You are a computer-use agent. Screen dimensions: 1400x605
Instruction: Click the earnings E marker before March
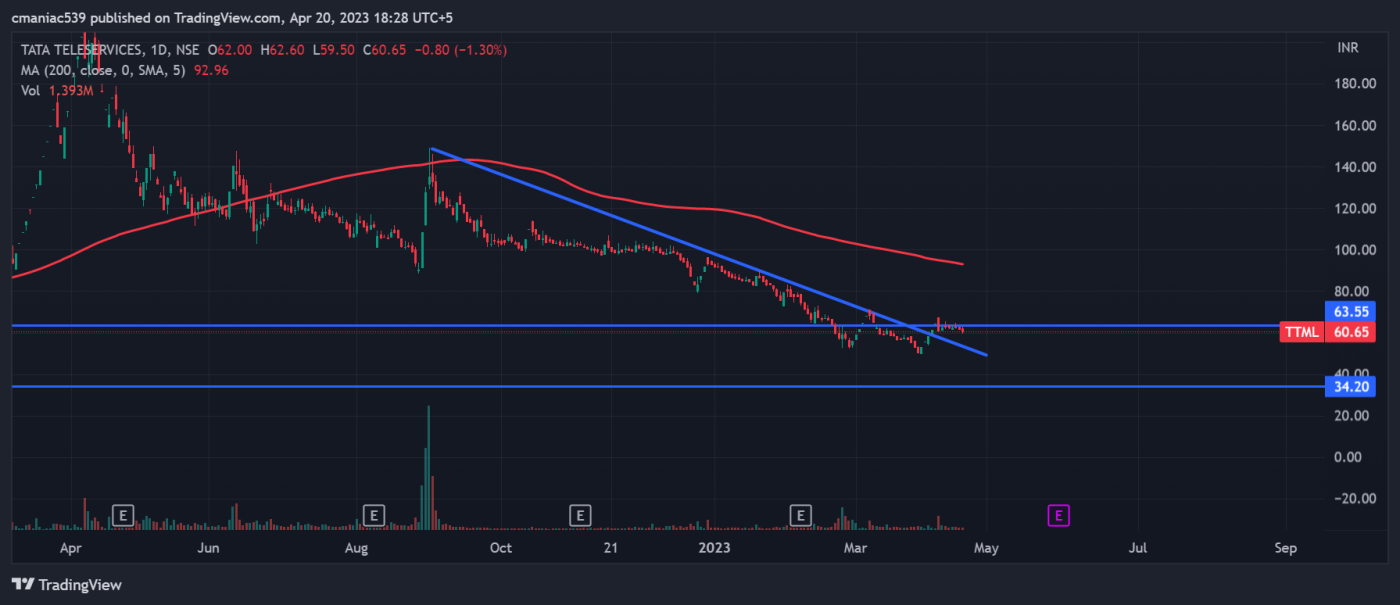click(800, 515)
